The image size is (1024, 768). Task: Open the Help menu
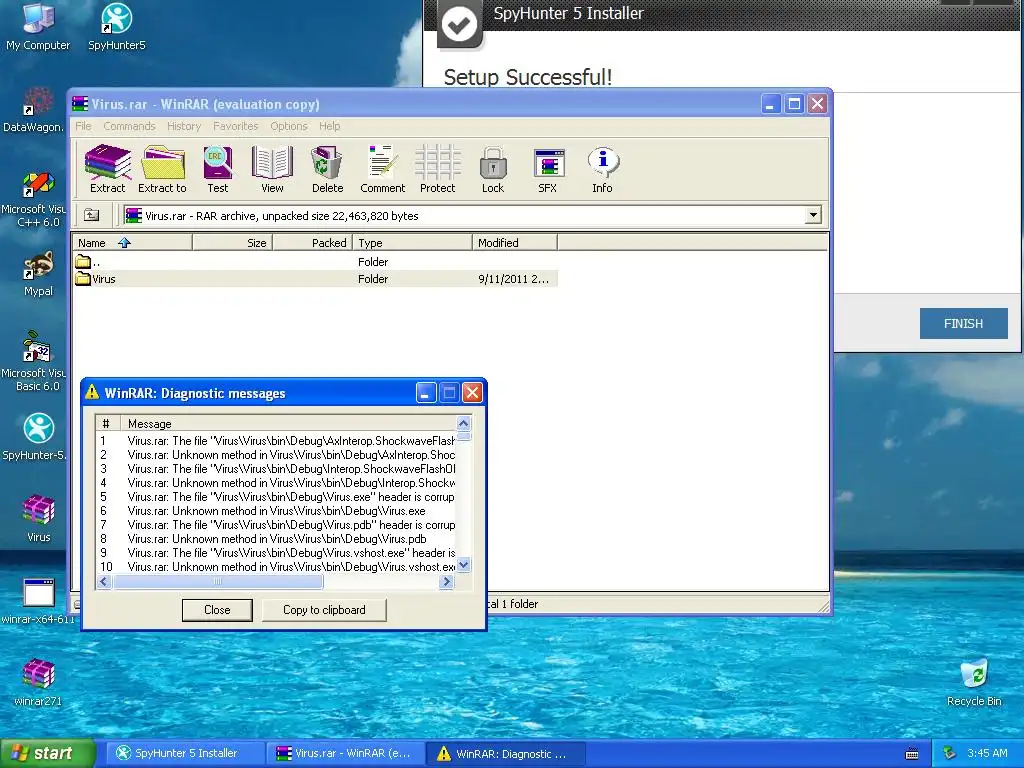point(330,126)
